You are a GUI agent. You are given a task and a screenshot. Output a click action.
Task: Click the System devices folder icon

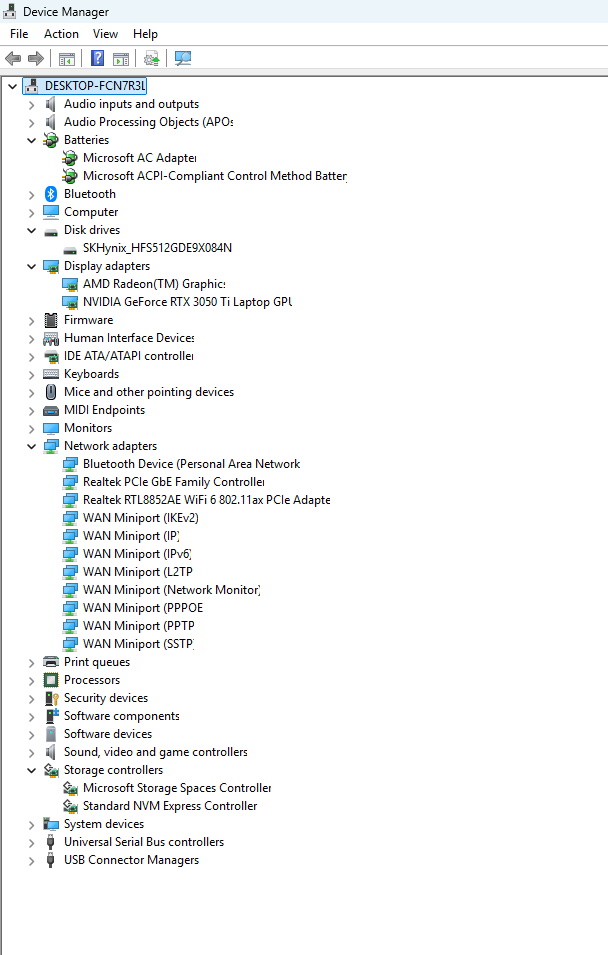(x=51, y=824)
